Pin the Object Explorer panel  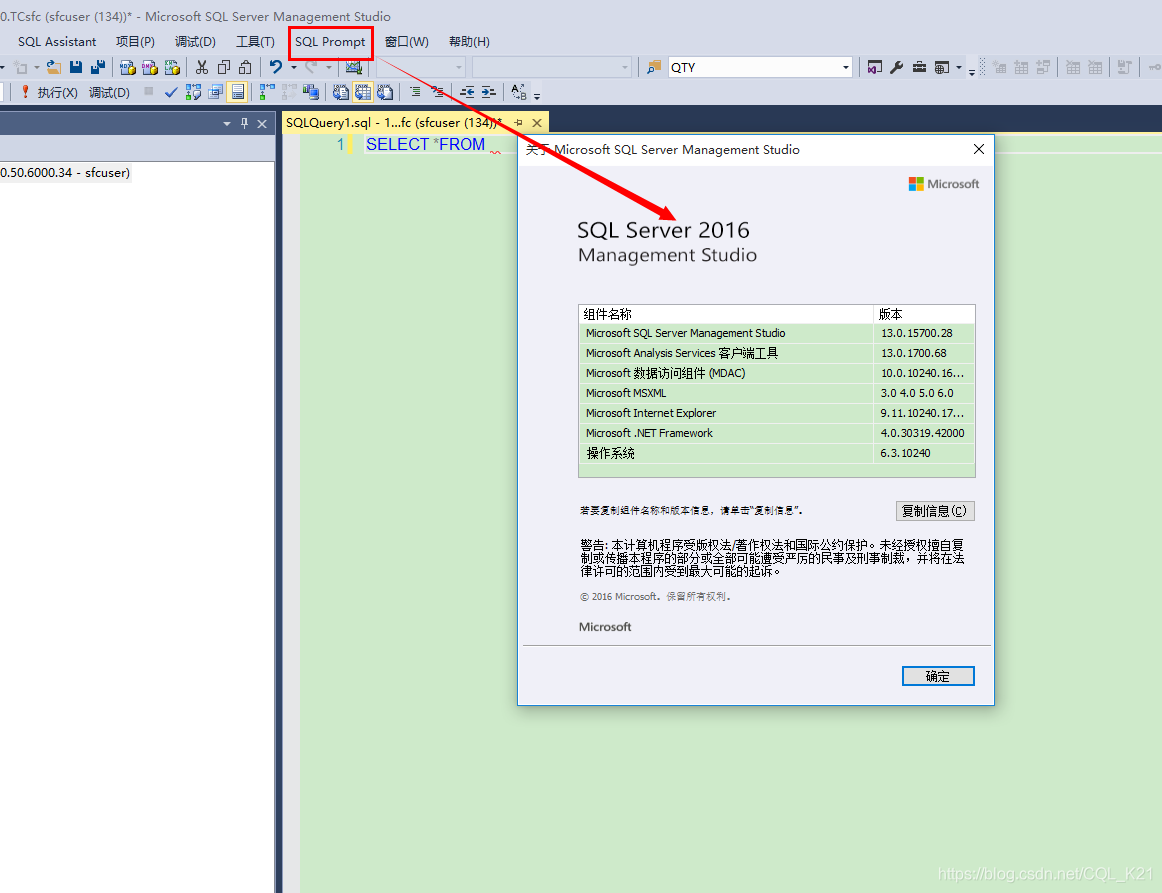click(245, 124)
